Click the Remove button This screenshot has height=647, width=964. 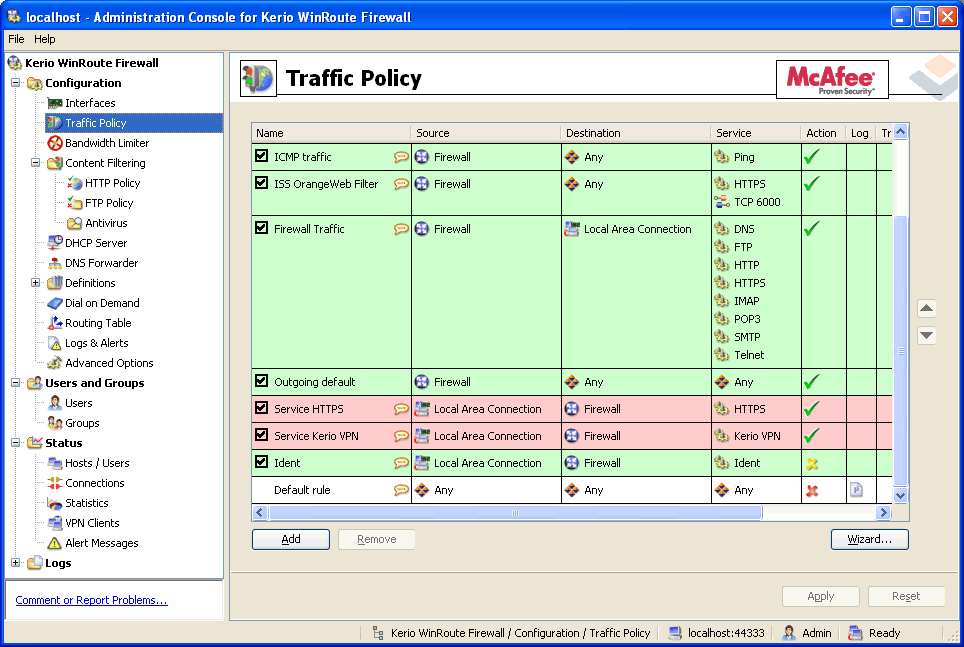pos(376,539)
